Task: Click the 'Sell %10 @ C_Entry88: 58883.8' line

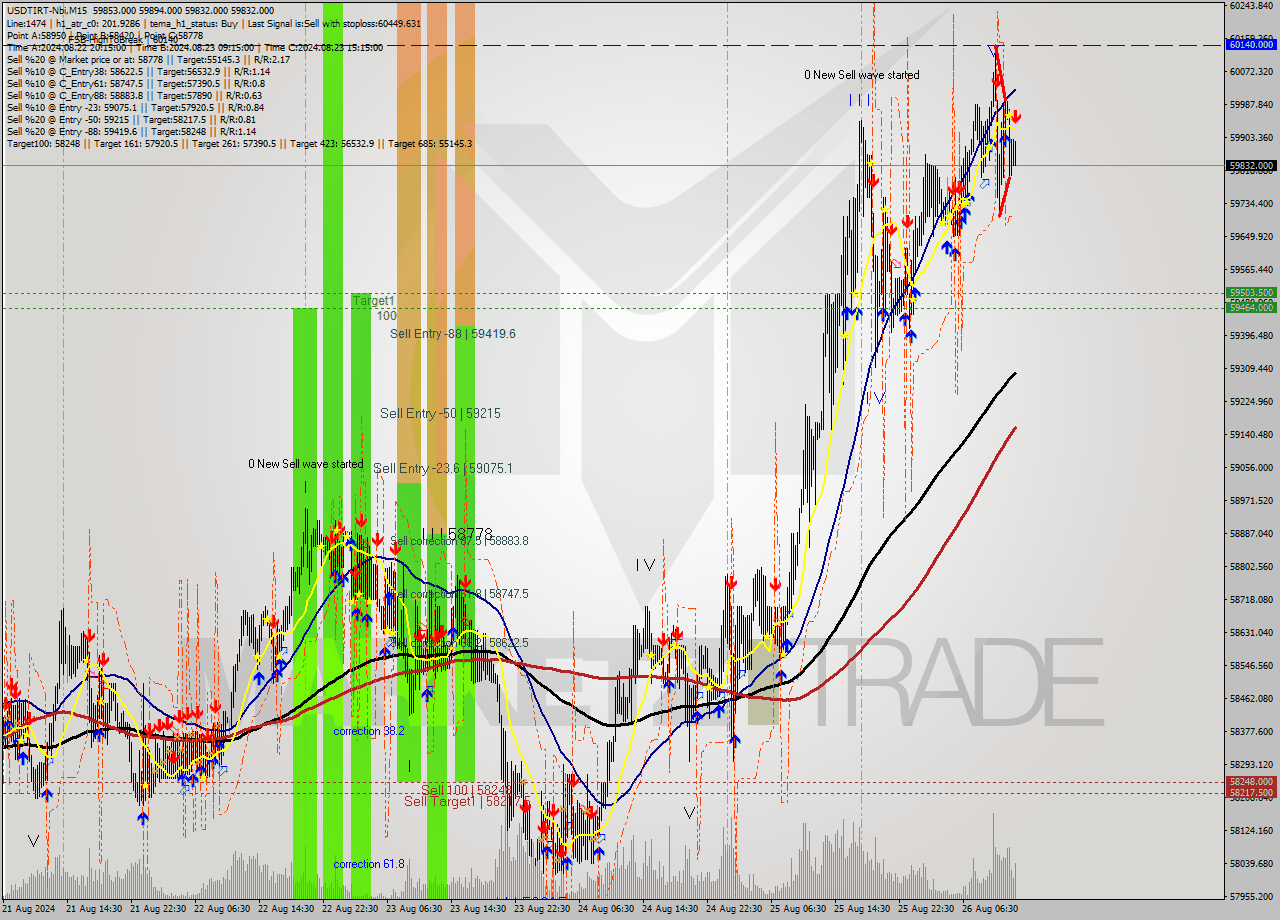Action: point(135,95)
